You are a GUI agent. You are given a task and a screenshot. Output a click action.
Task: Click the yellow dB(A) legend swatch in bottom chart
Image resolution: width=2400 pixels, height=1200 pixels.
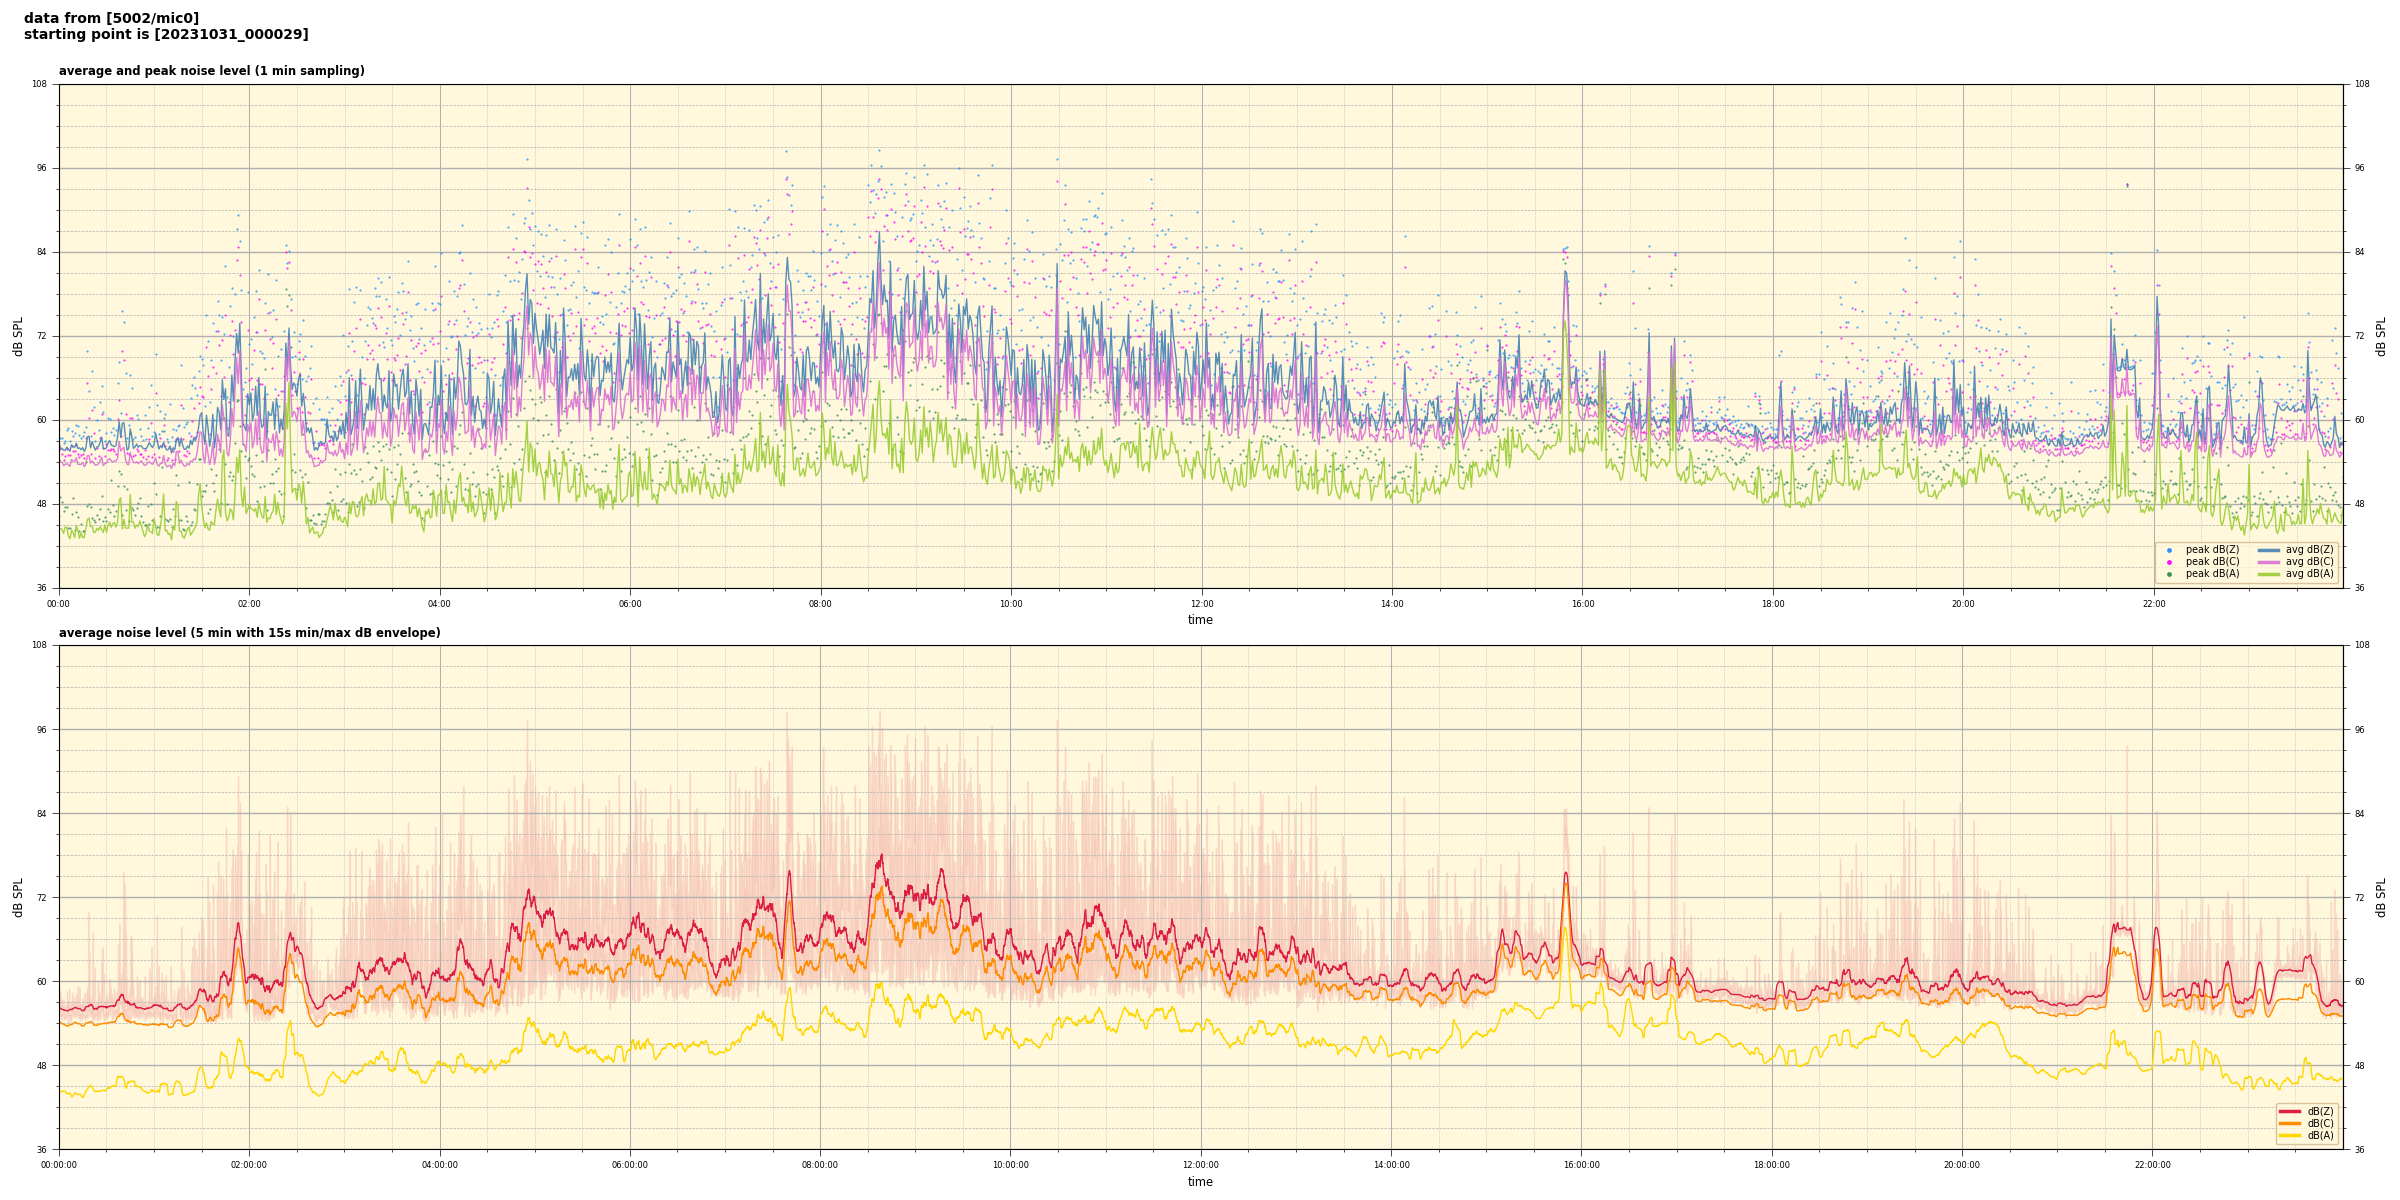pyautogui.click(x=2290, y=1135)
